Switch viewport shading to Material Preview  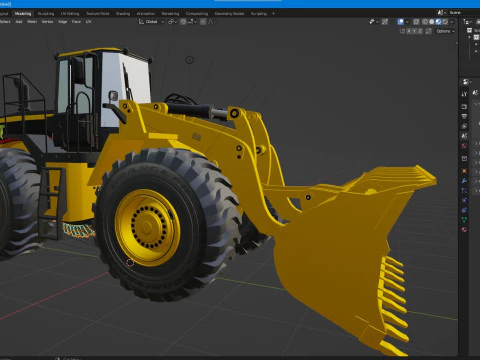click(x=438, y=22)
